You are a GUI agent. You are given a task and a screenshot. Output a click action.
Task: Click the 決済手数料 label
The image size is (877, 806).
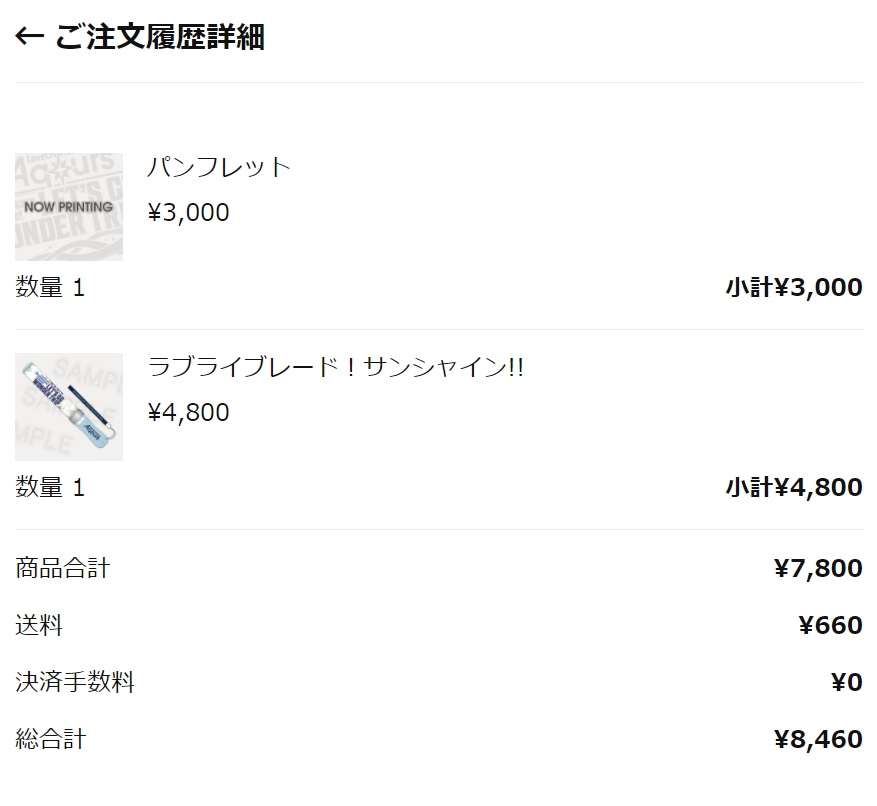(x=75, y=683)
